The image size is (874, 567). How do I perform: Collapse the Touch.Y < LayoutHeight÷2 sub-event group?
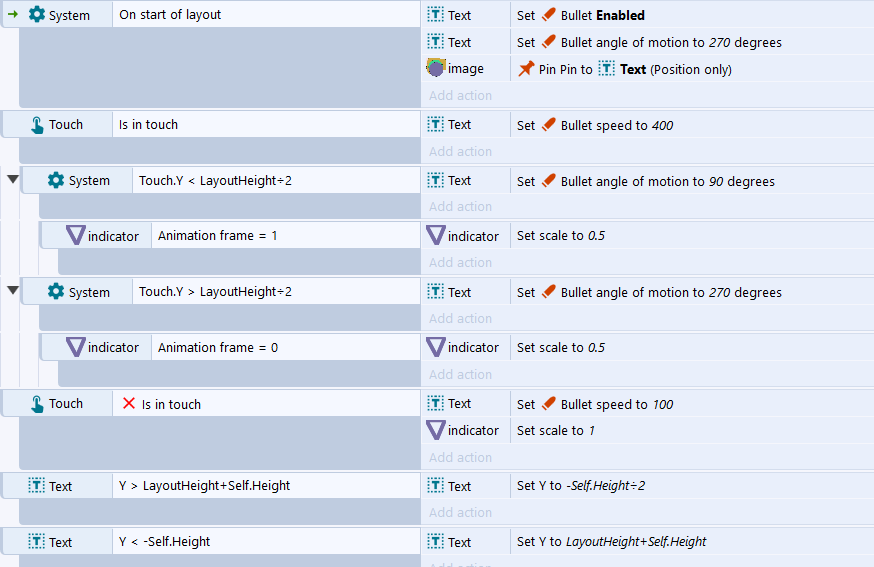coord(13,179)
